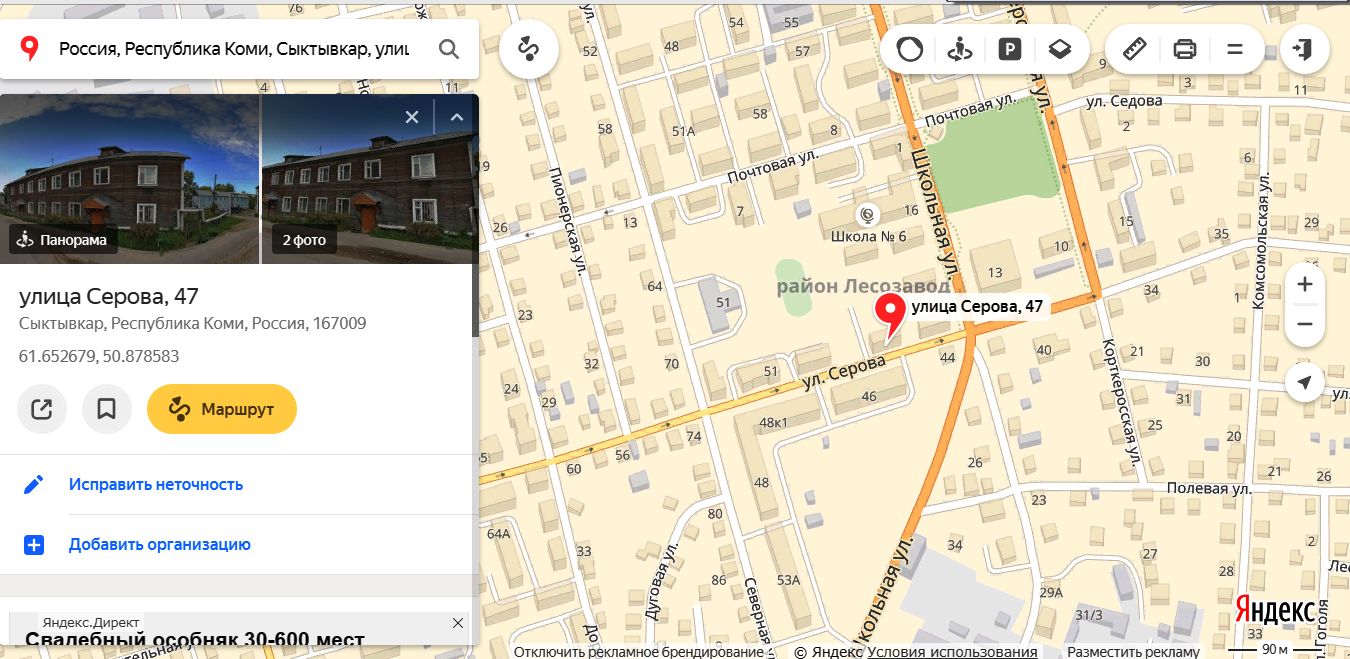The image size is (1350, 659).
Task: Click the Свадебный особняк ad headline
Action: (x=195, y=640)
